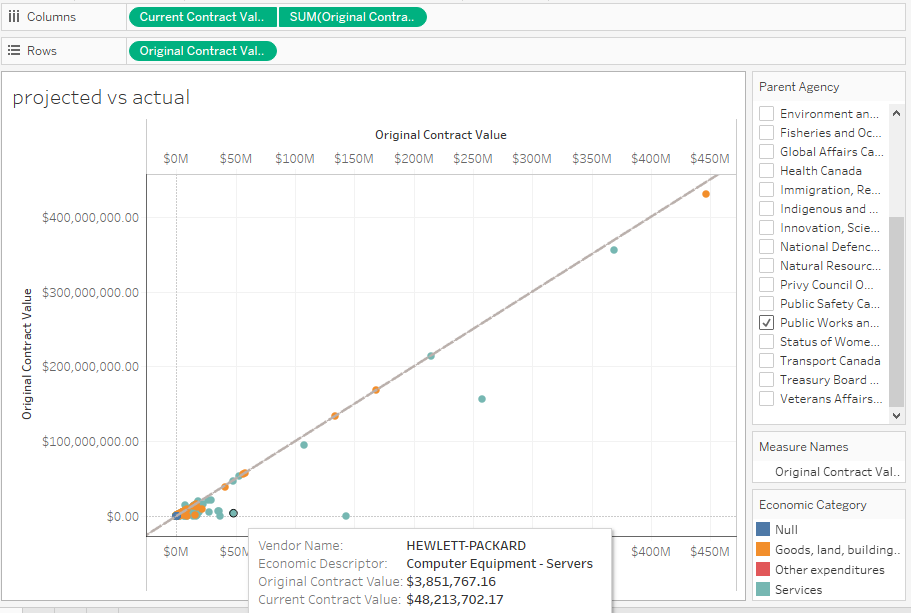Select the teal Services legend swatch
The width and height of the screenshot is (912, 613).
click(761, 587)
